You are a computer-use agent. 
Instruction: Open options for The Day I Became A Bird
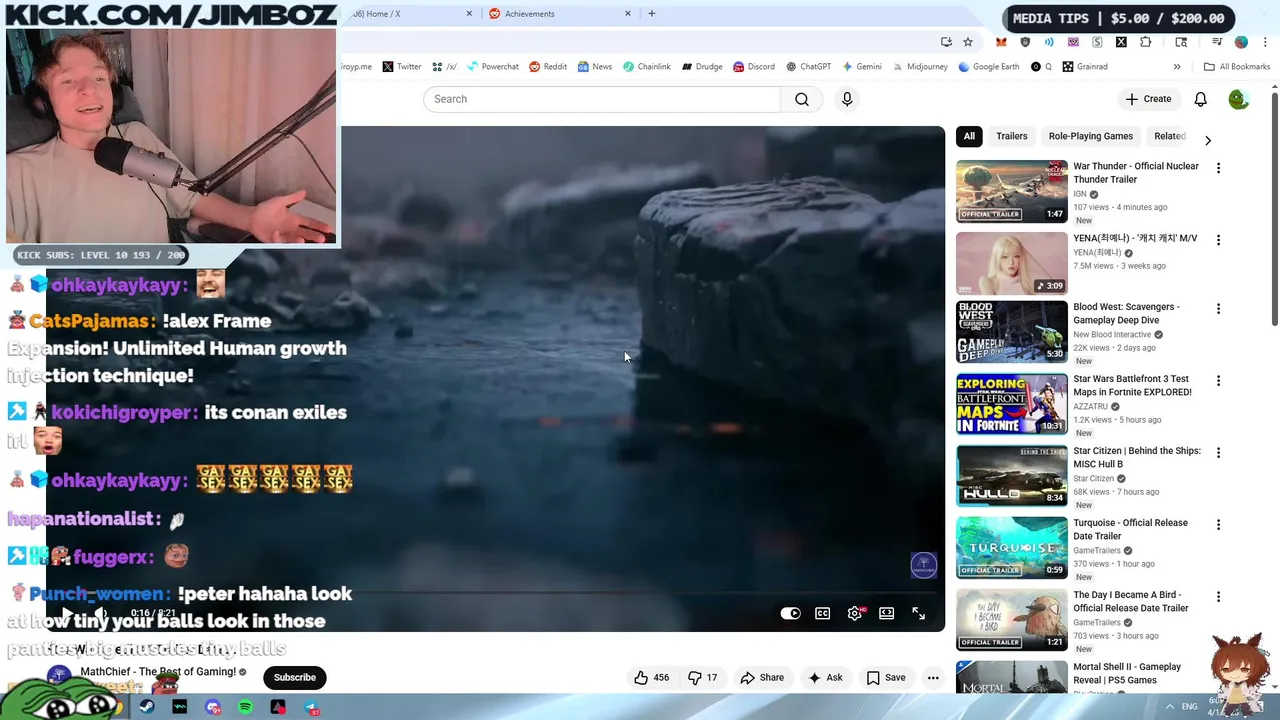[1218, 597]
